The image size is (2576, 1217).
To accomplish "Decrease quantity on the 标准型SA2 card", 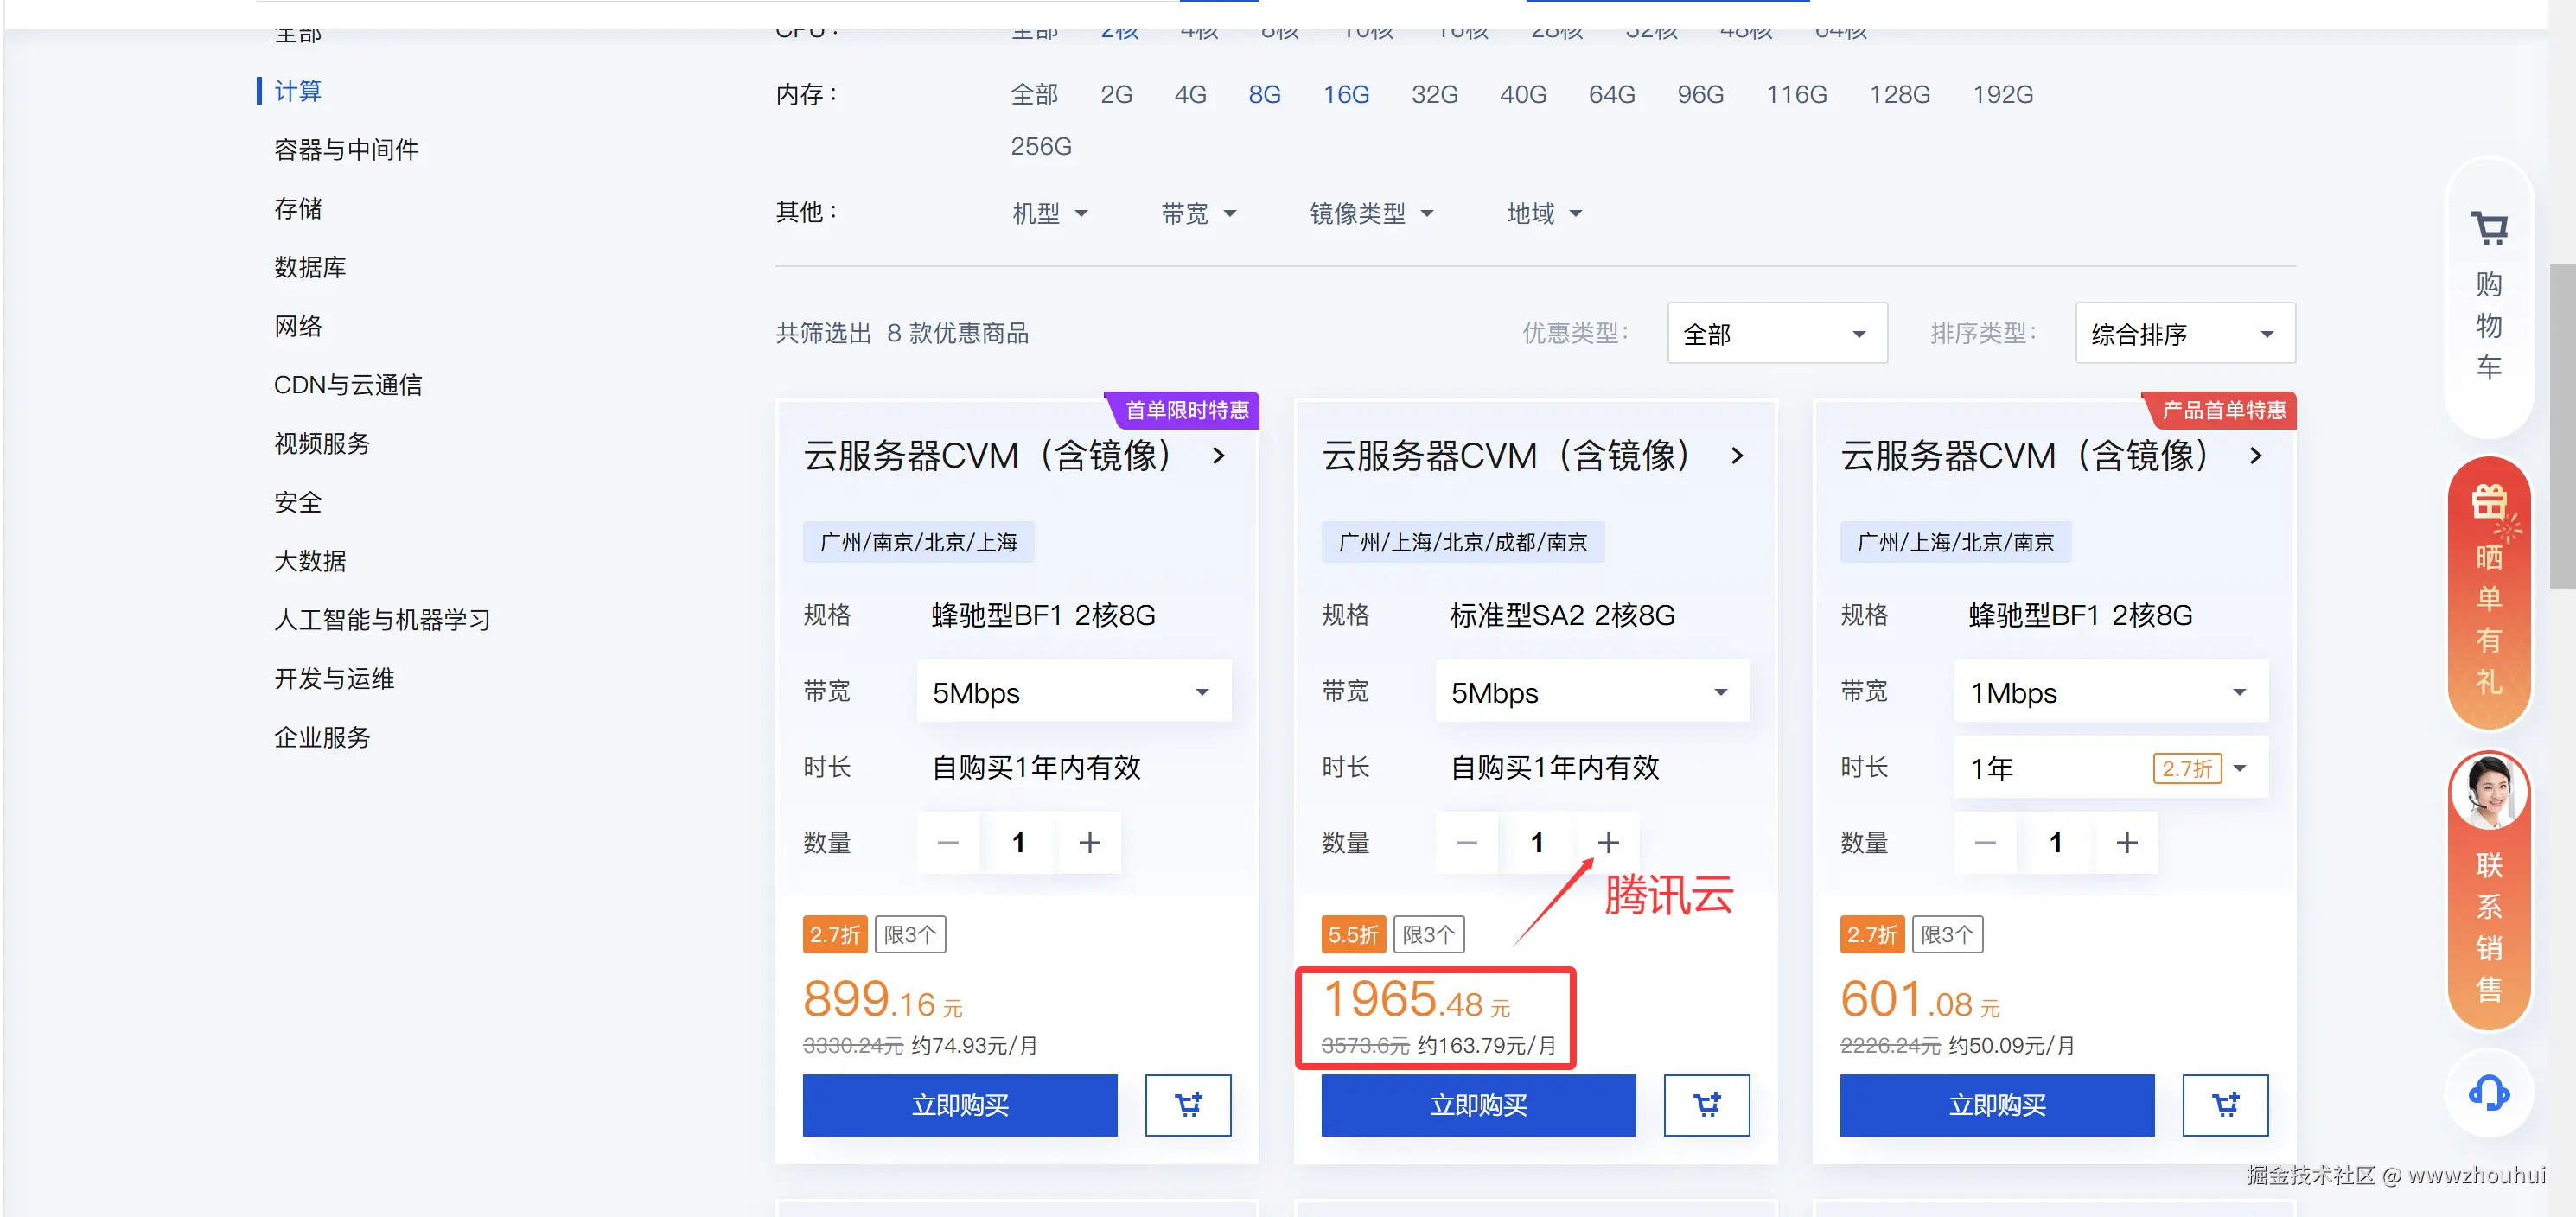I will [x=1467, y=843].
